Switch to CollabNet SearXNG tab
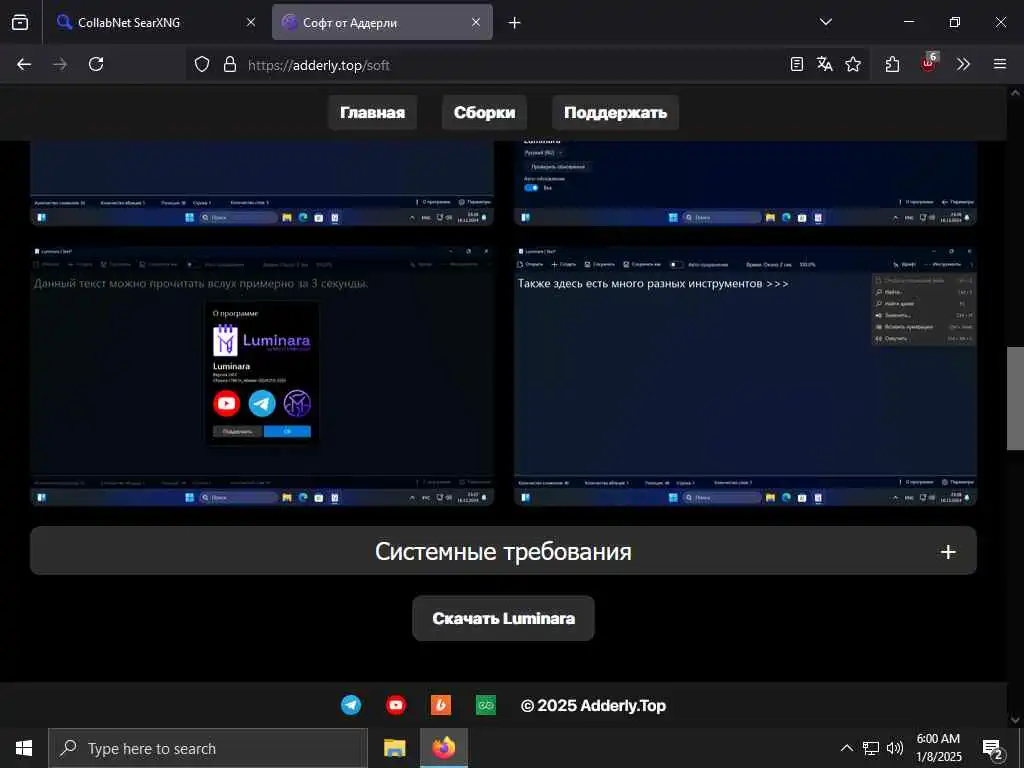This screenshot has width=1024, height=768. tap(155, 22)
